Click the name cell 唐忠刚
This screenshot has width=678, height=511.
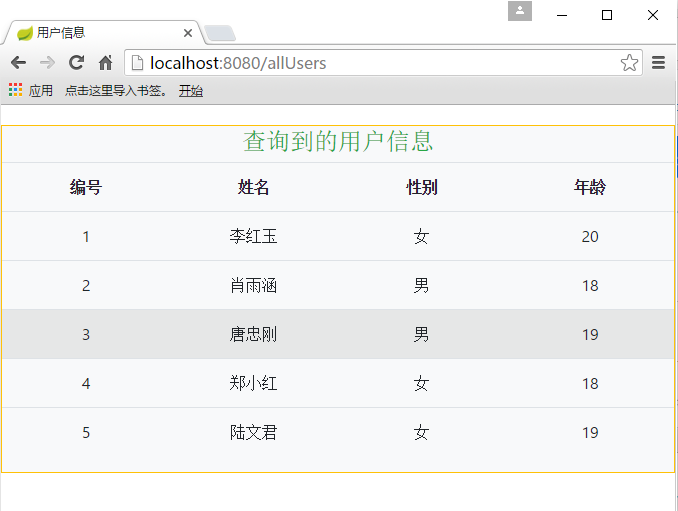[x=253, y=334]
